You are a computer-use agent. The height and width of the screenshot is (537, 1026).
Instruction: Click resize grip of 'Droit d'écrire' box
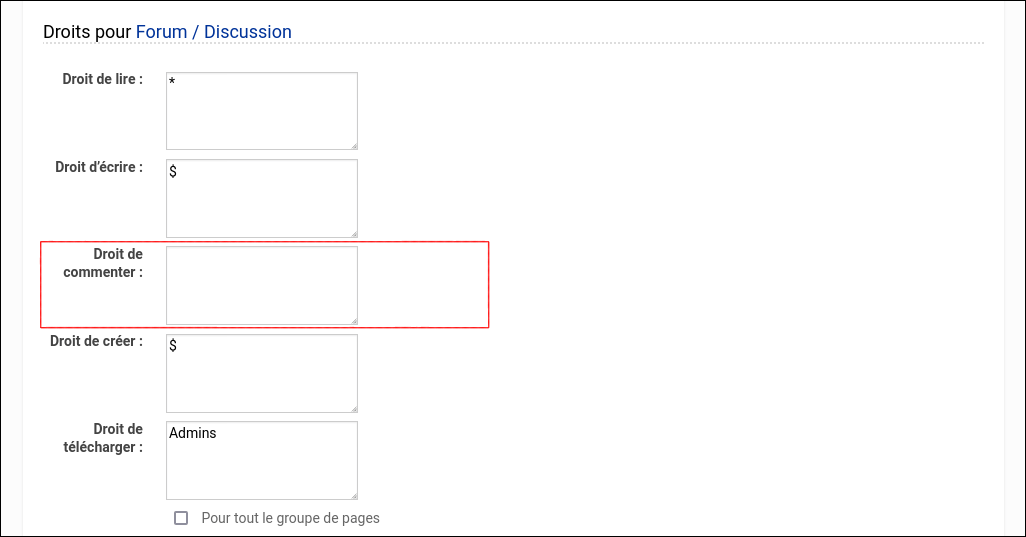353,233
